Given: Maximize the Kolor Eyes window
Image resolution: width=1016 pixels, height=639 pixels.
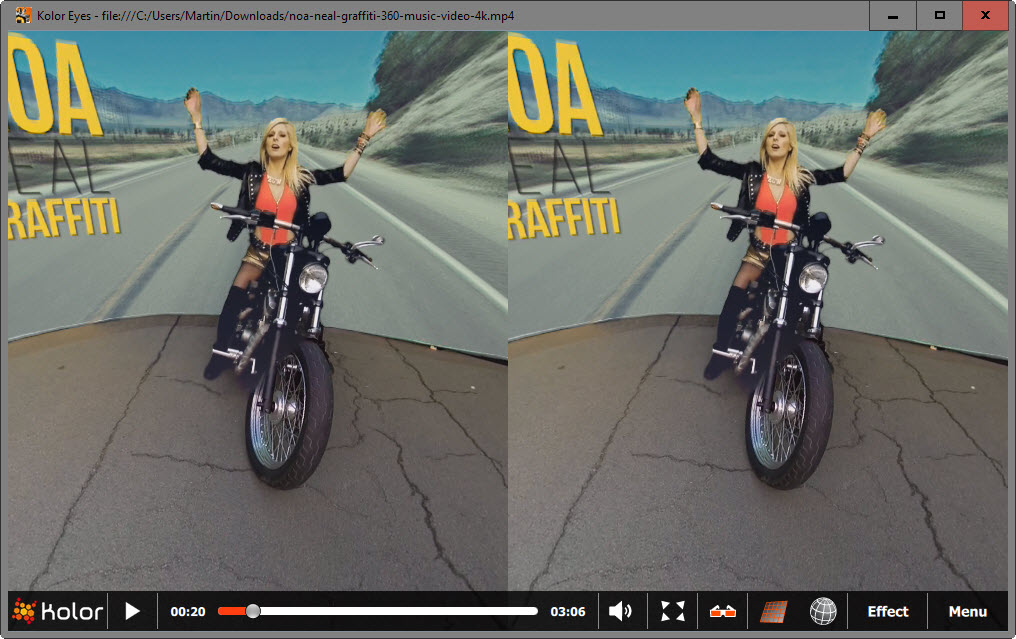Looking at the screenshot, I should pos(940,16).
